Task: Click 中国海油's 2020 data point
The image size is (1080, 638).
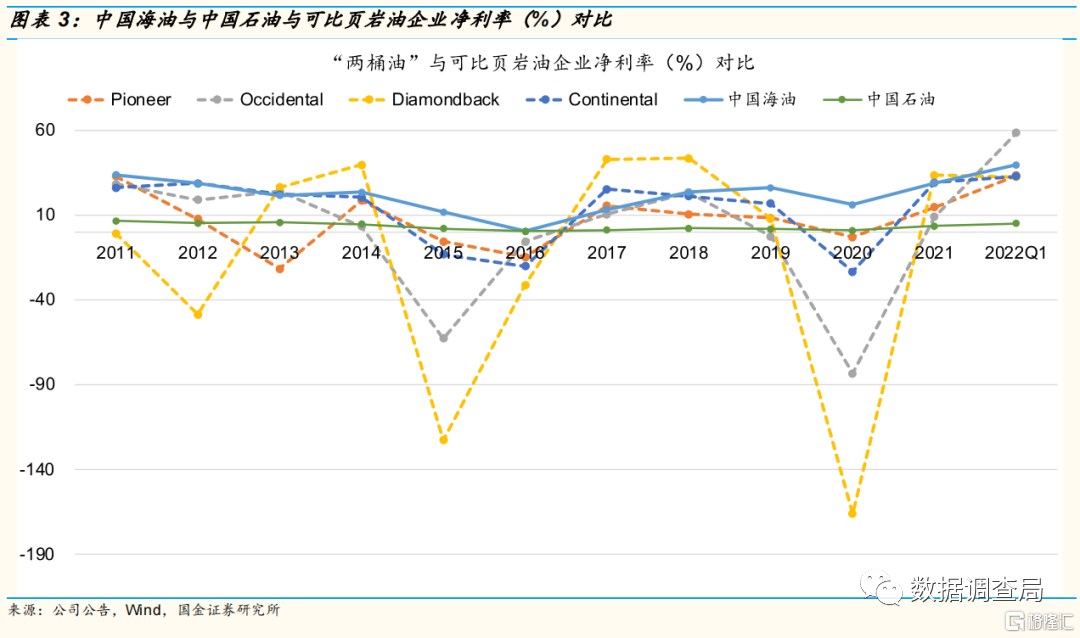Action: 852,205
